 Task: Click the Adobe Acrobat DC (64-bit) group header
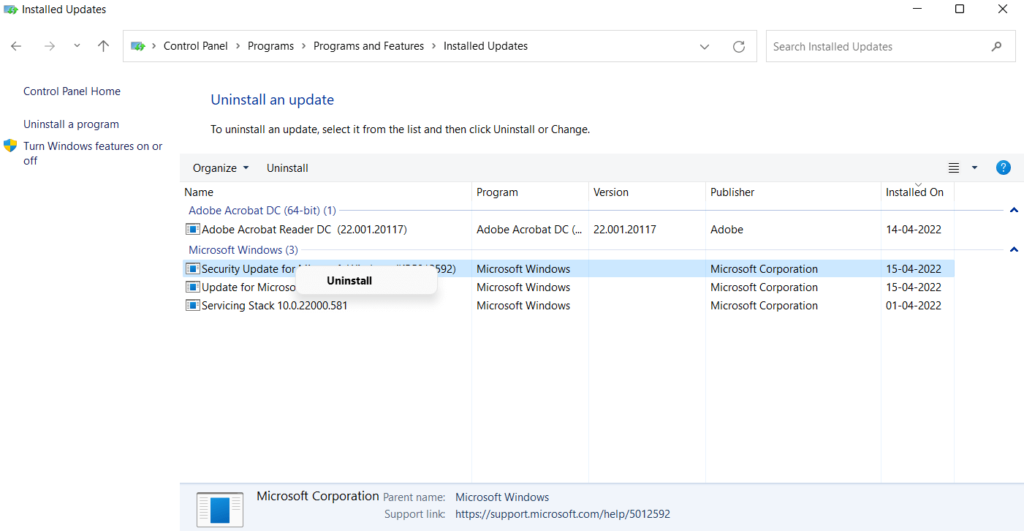pyautogui.click(x=262, y=210)
